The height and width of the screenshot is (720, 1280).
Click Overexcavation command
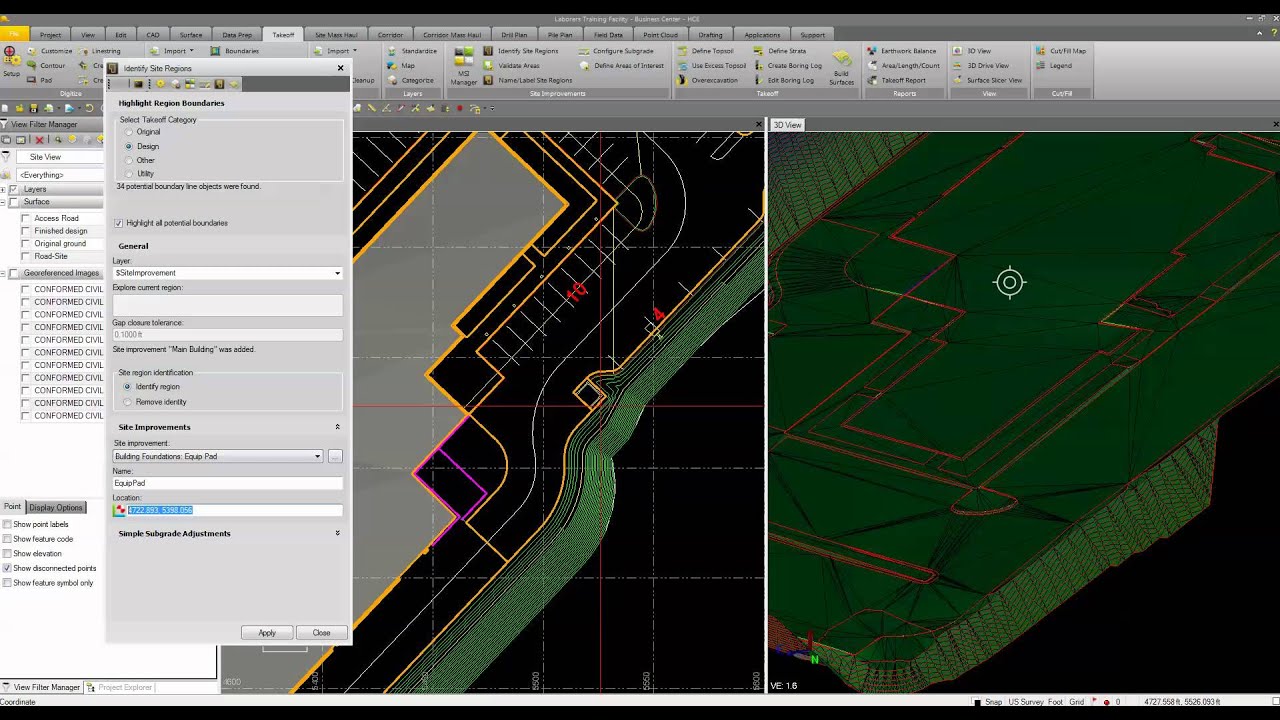pyautogui.click(x=707, y=80)
